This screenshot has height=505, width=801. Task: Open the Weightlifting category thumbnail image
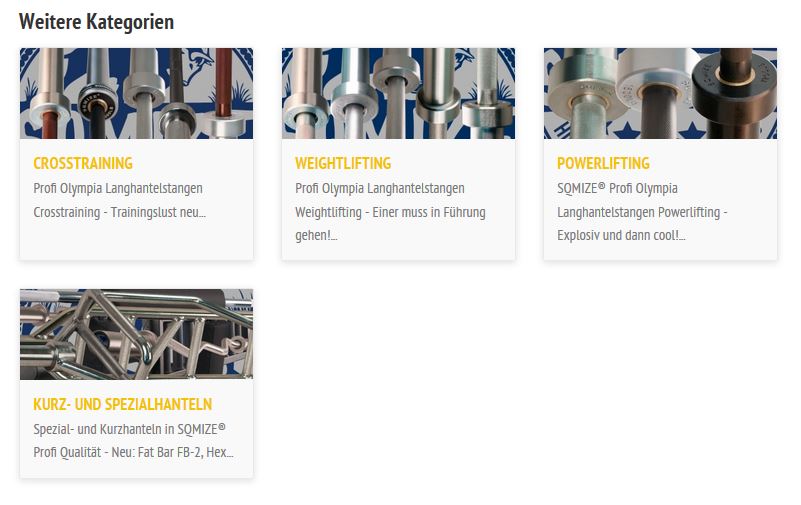tap(398, 93)
